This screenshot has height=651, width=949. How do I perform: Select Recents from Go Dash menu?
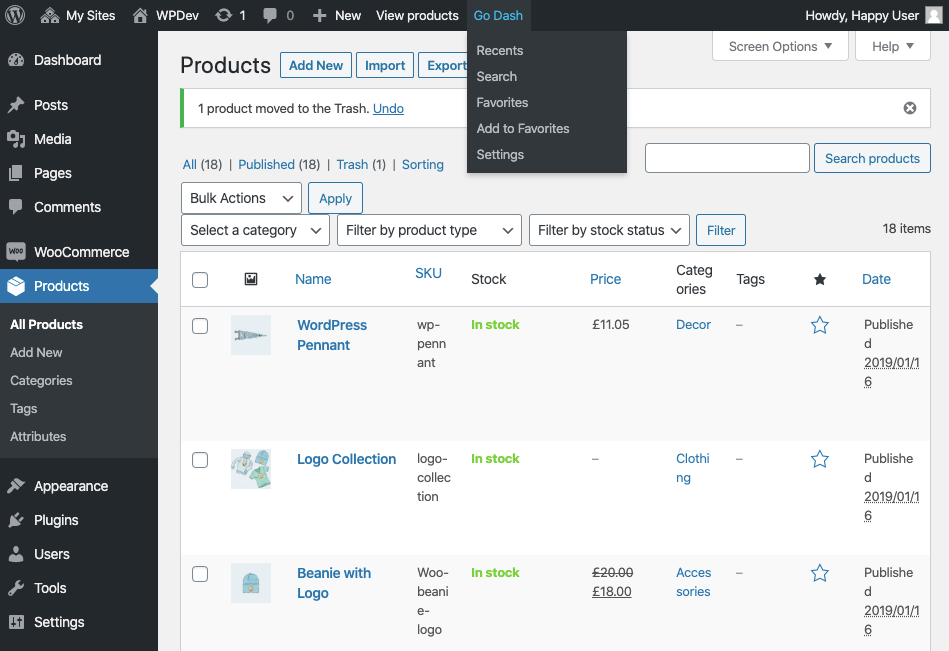500,50
